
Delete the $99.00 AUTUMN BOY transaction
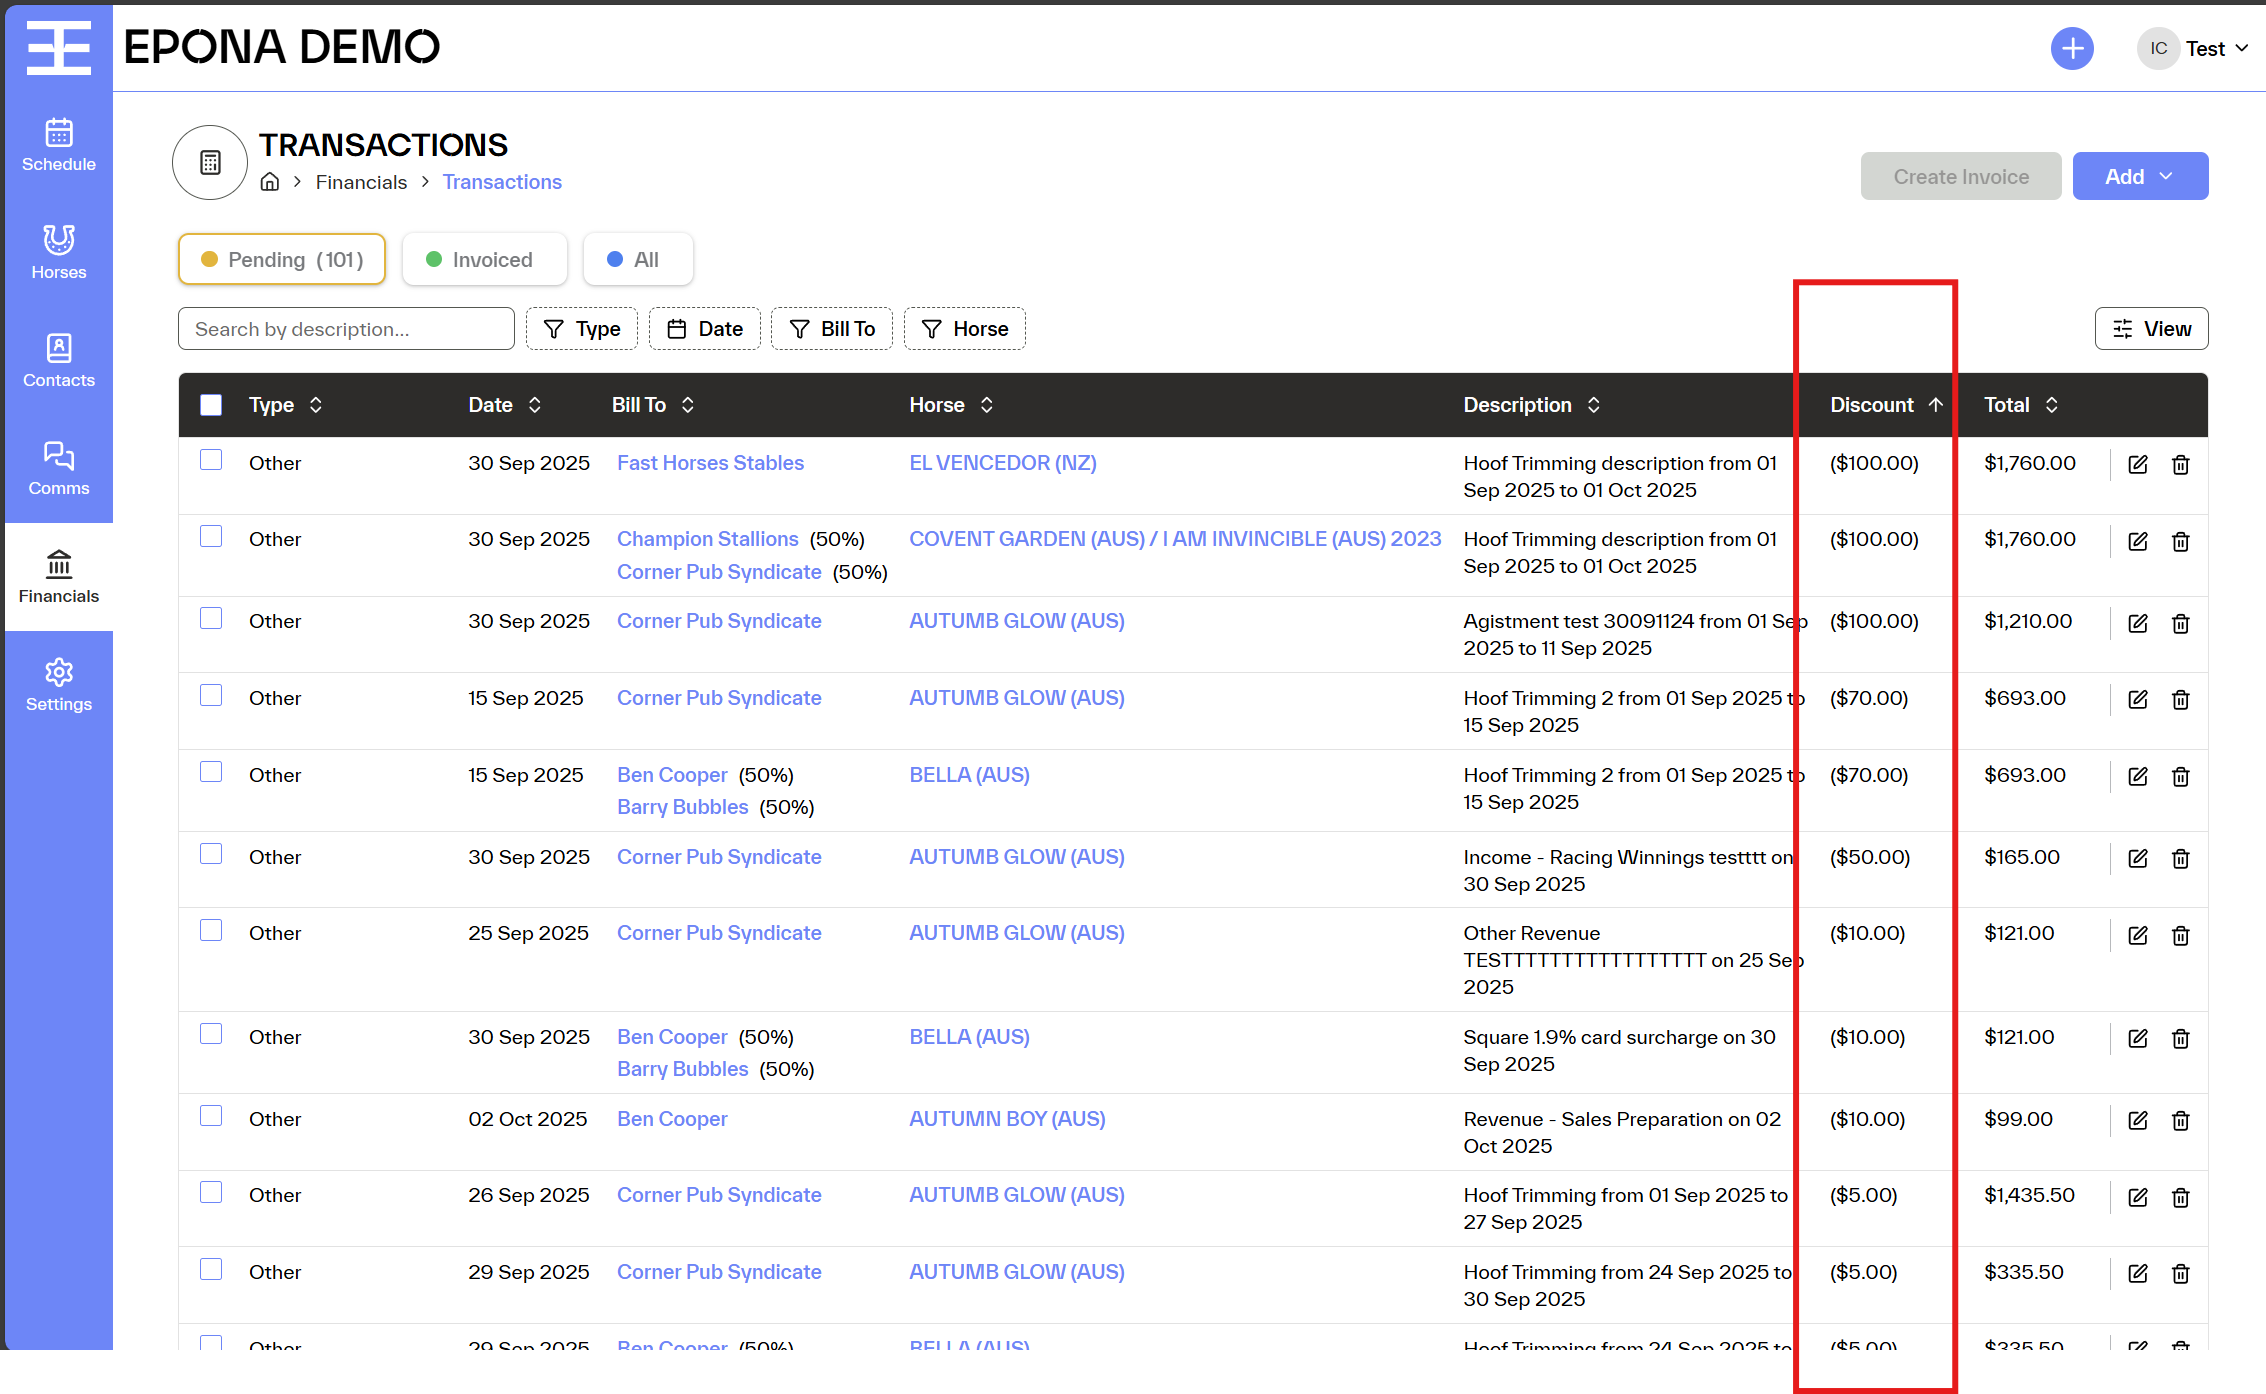[2180, 1120]
